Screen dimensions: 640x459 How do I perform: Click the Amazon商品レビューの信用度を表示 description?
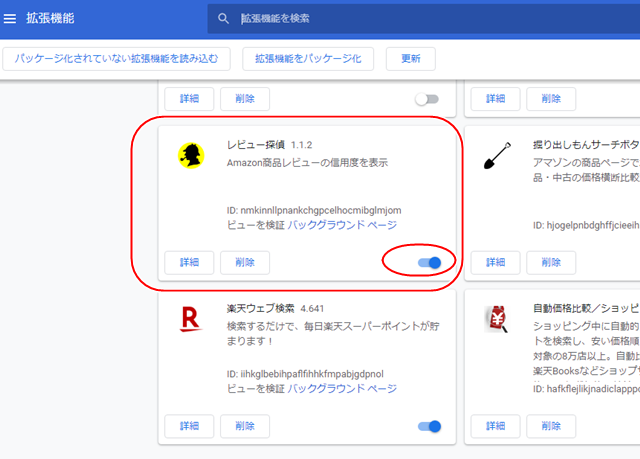307,163
